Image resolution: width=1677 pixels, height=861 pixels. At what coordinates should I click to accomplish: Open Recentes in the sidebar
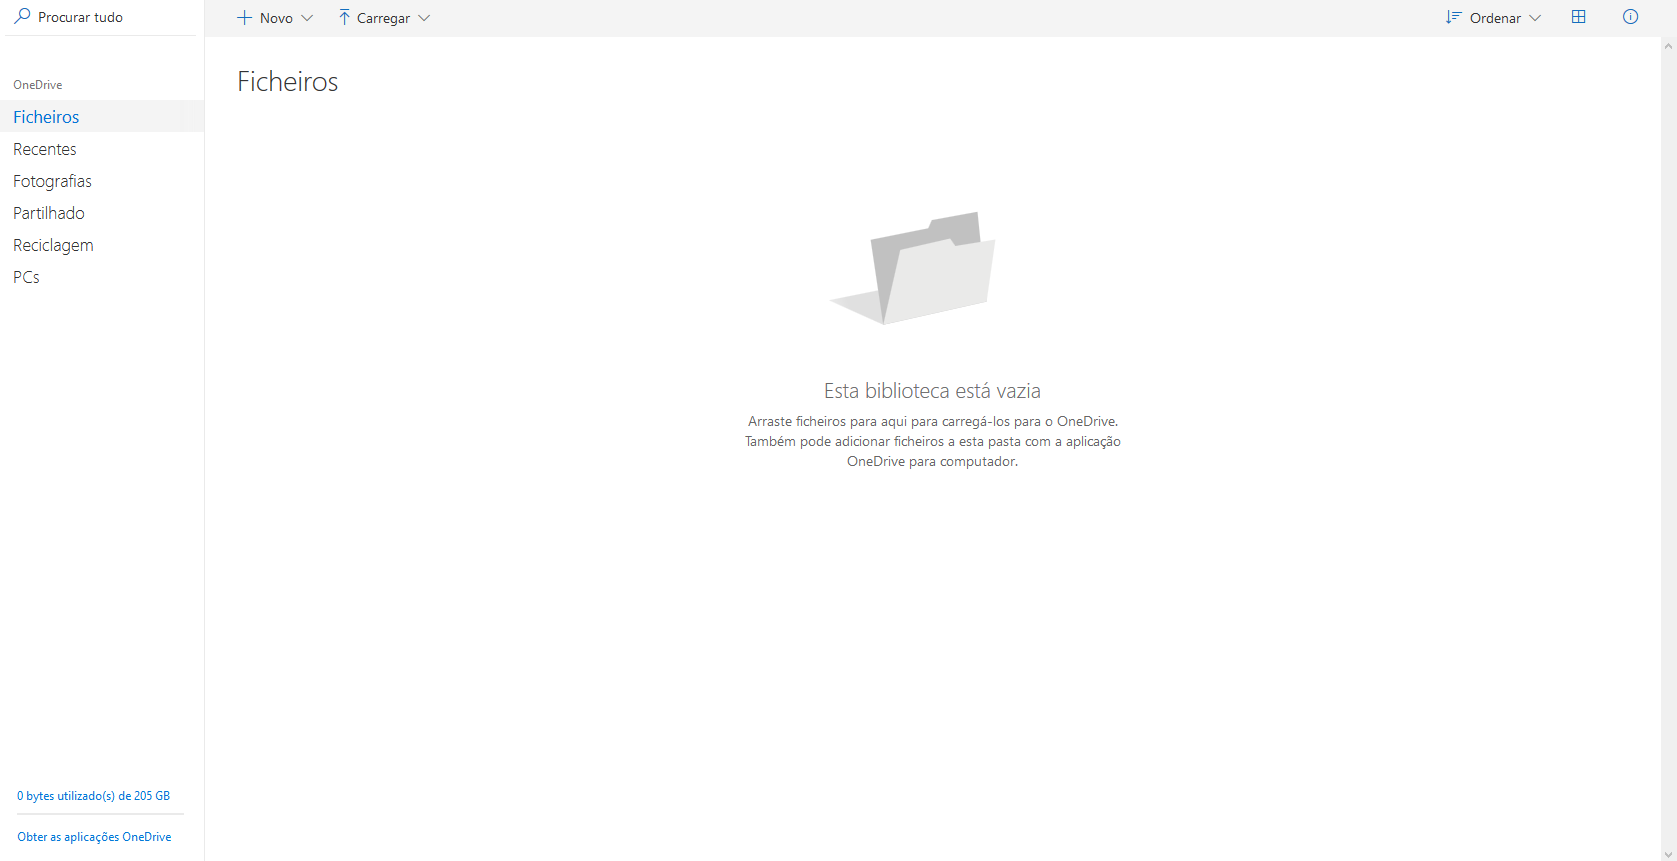click(102, 149)
